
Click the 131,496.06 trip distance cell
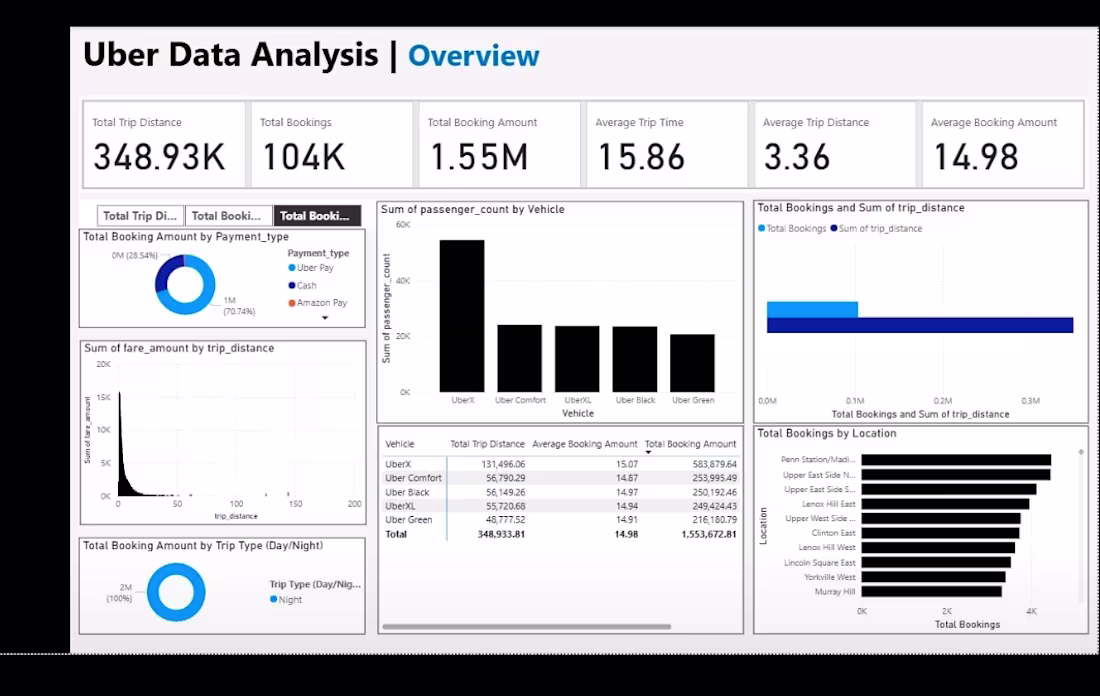tap(503, 464)
